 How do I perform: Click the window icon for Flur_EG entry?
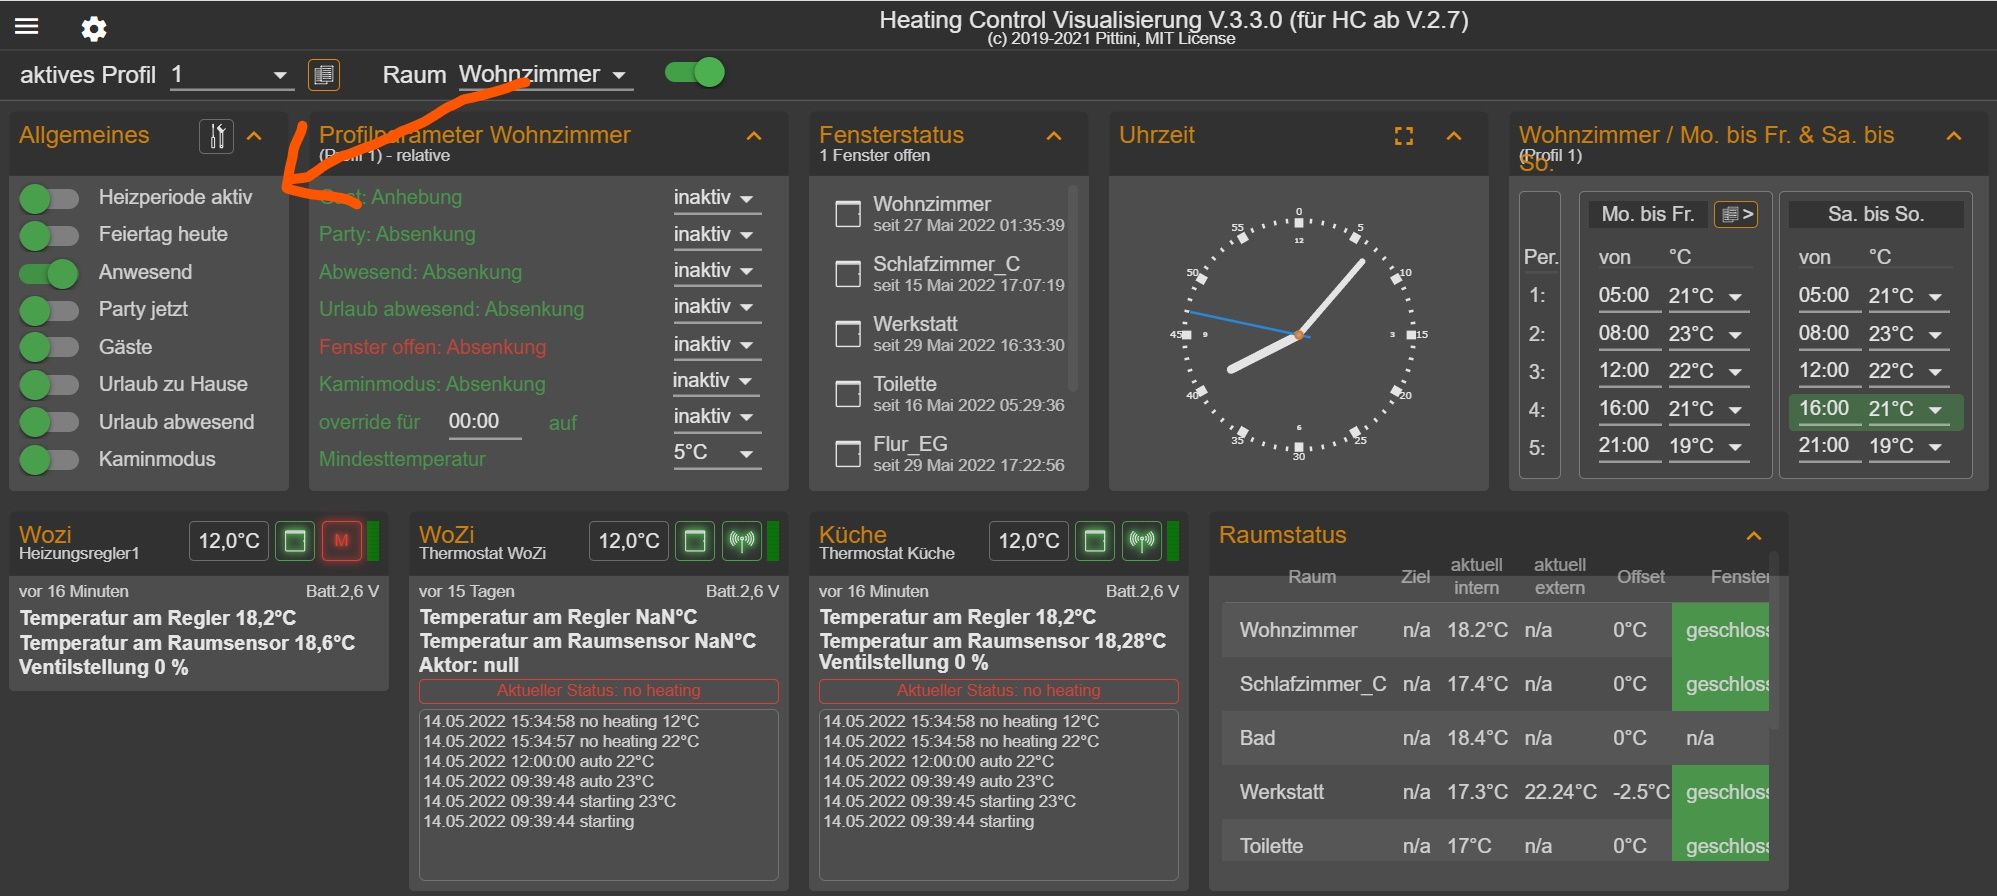pyautogui.click(x=848, y=454)
